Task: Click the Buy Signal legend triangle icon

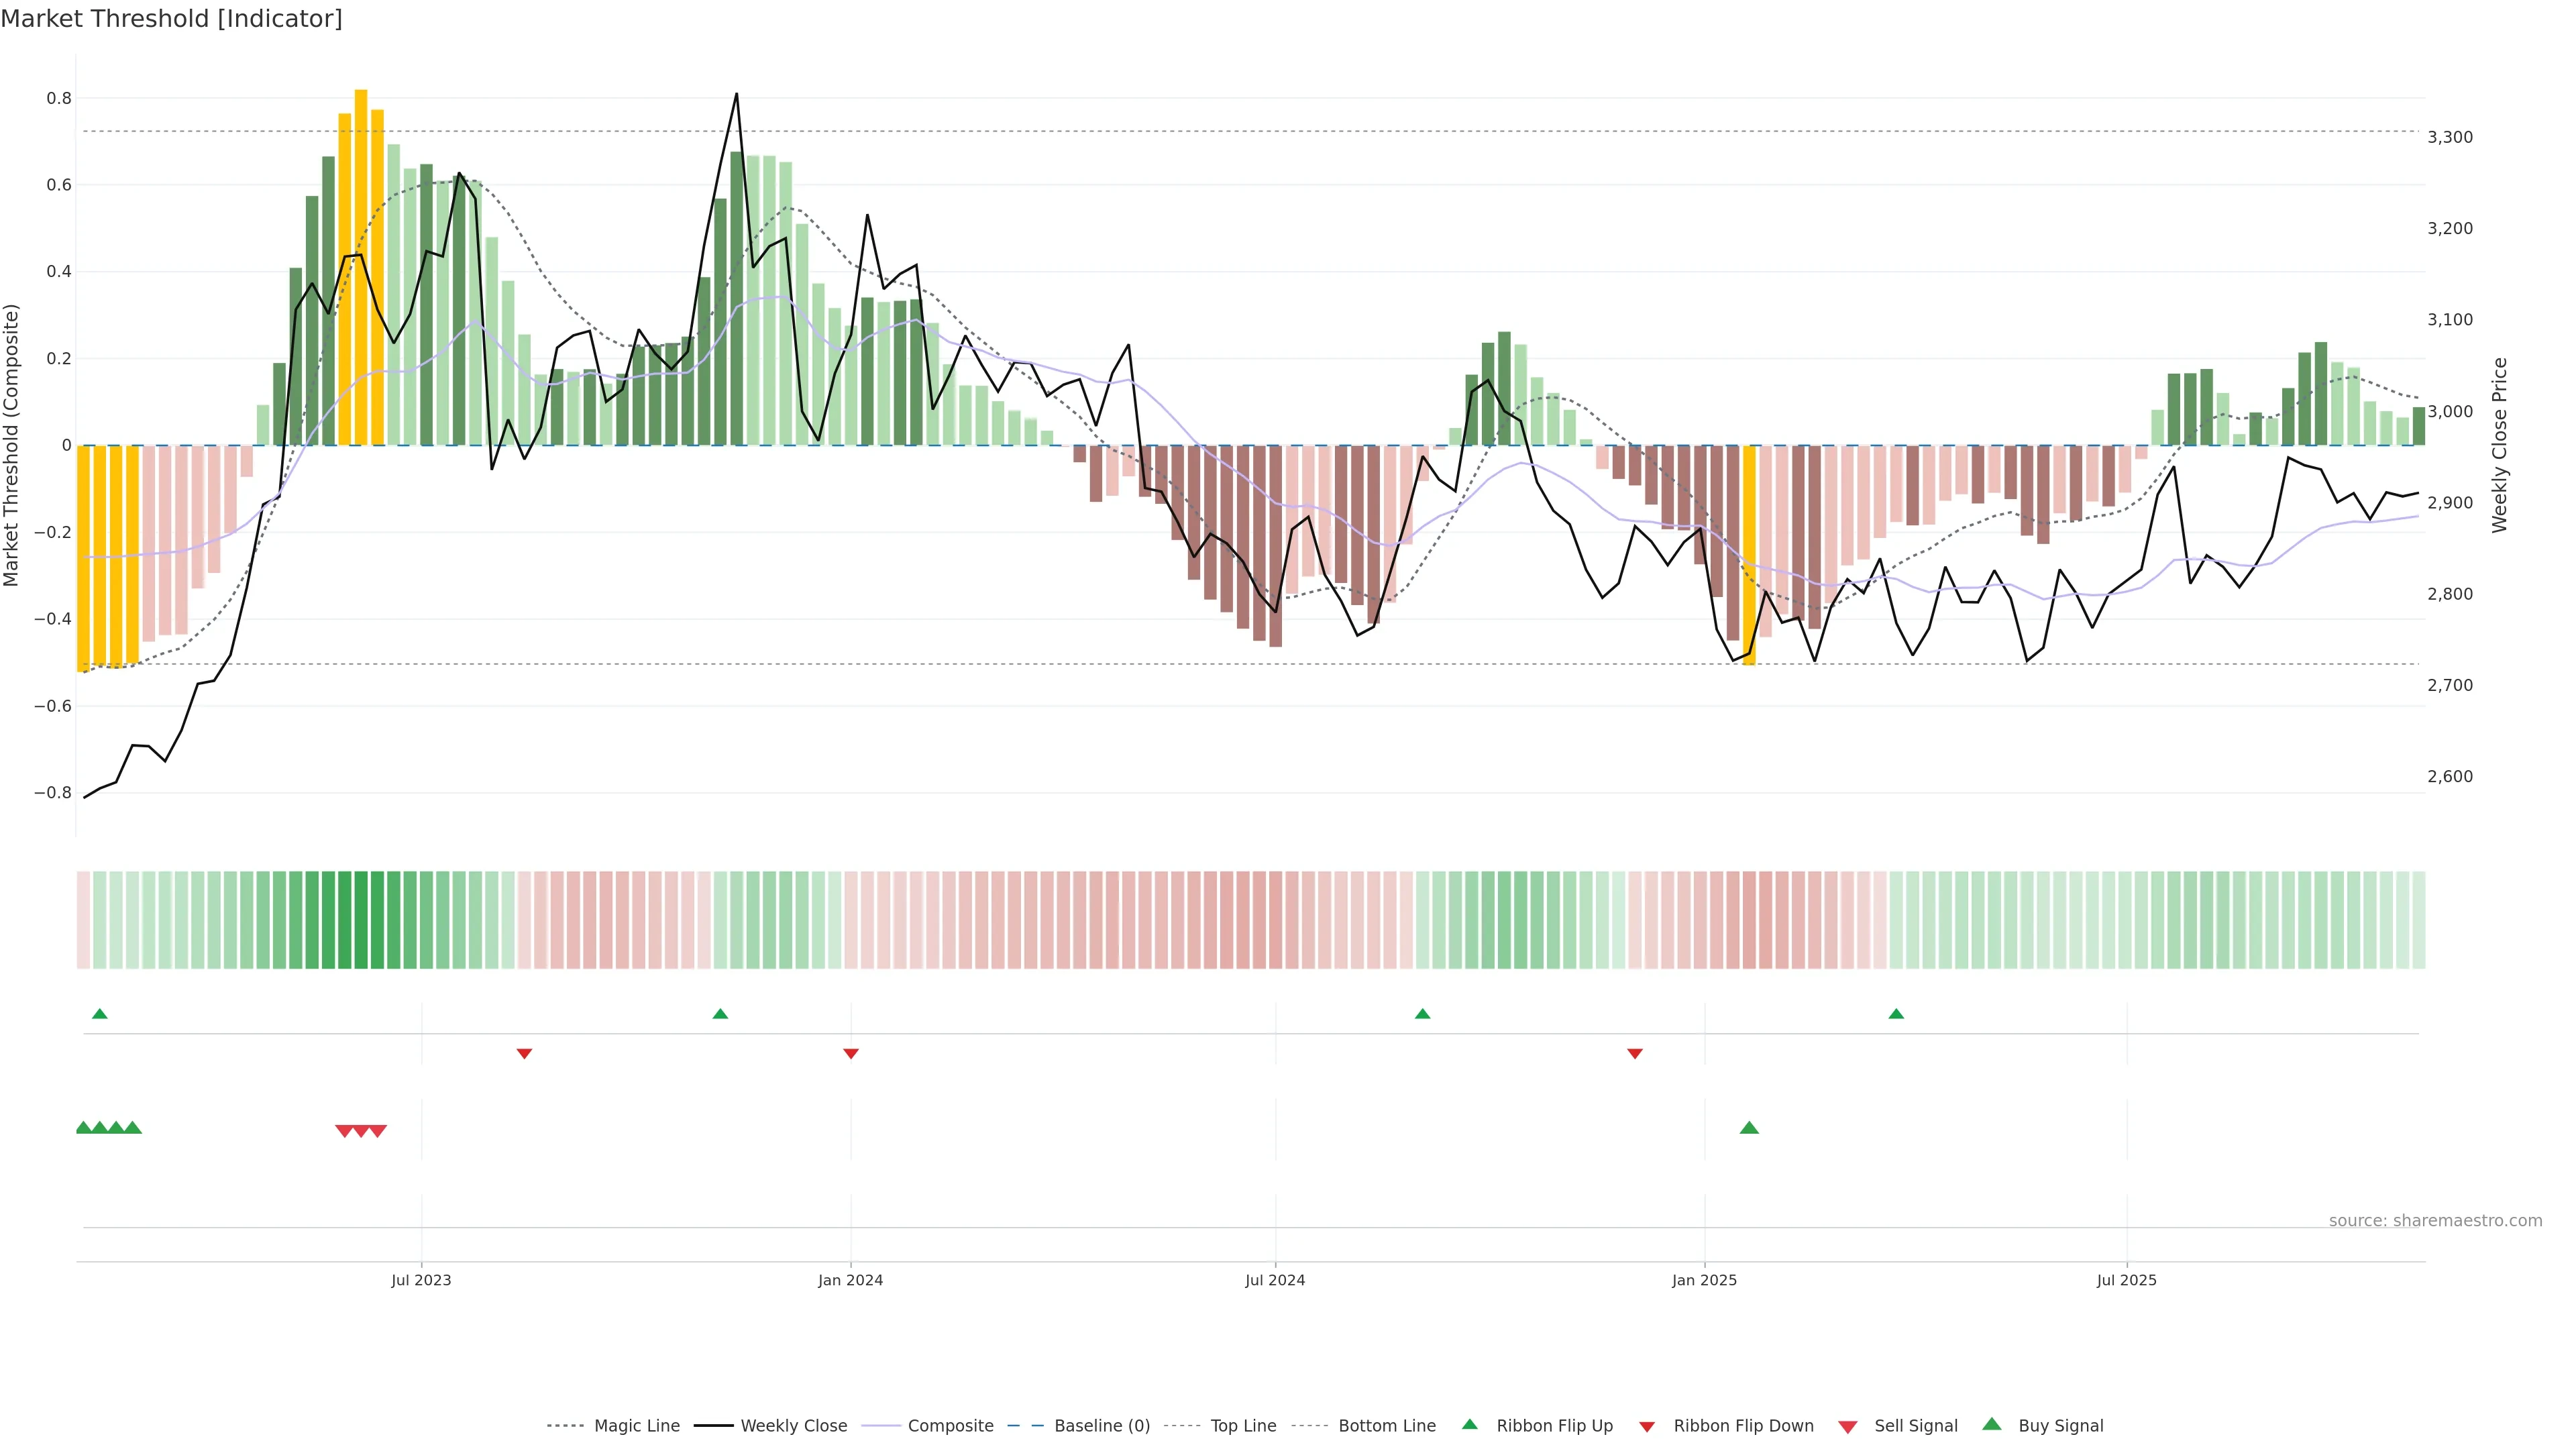Action: point(1991,1424)
